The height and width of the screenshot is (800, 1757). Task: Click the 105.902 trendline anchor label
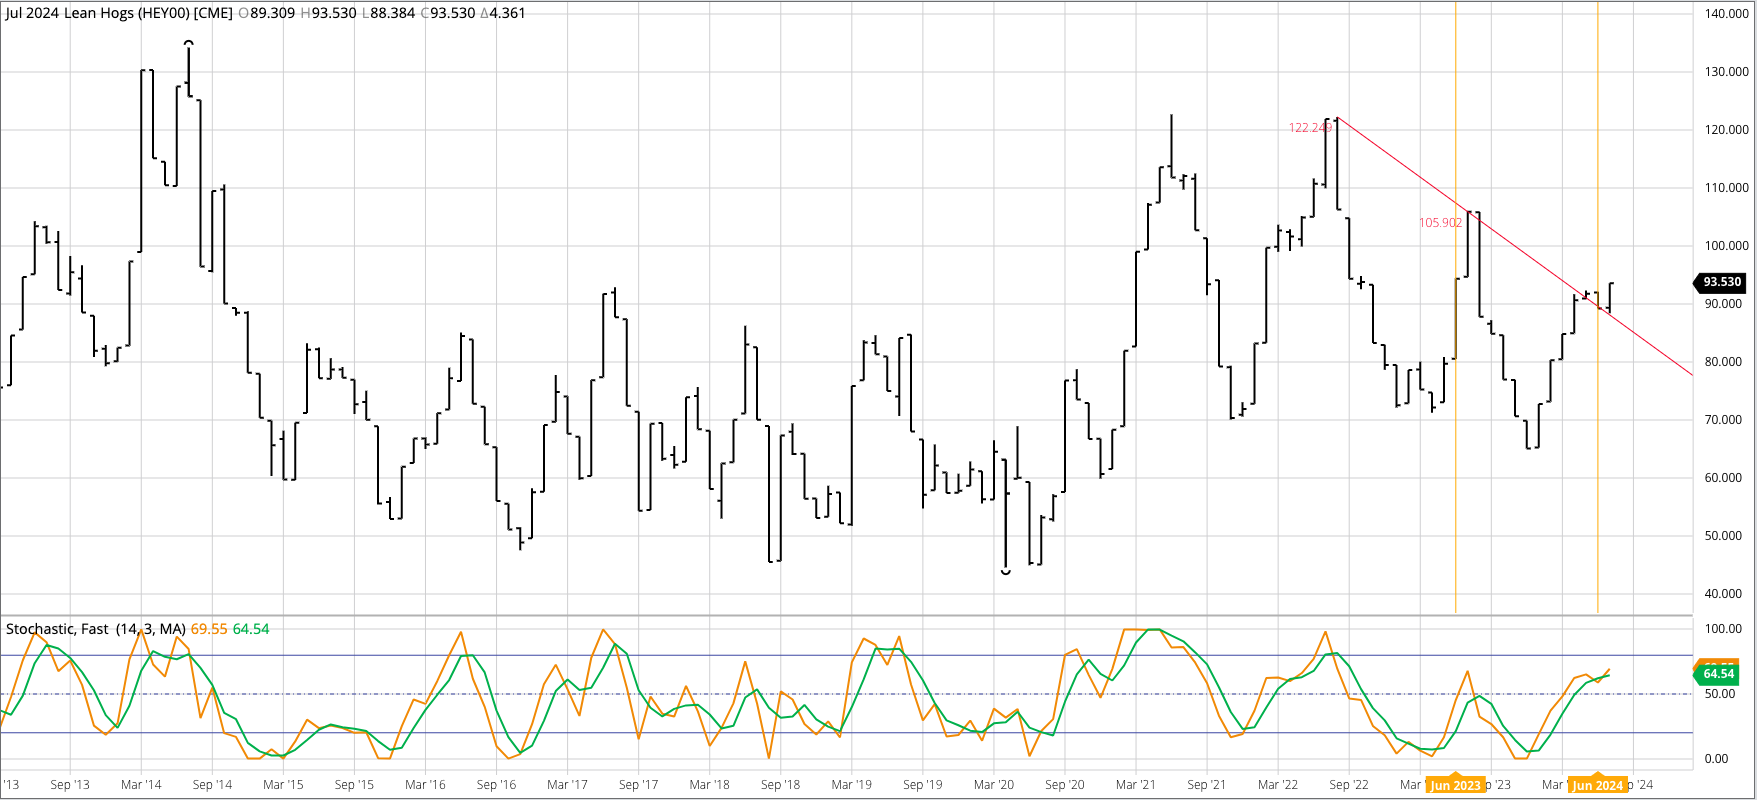[1440, 223]
